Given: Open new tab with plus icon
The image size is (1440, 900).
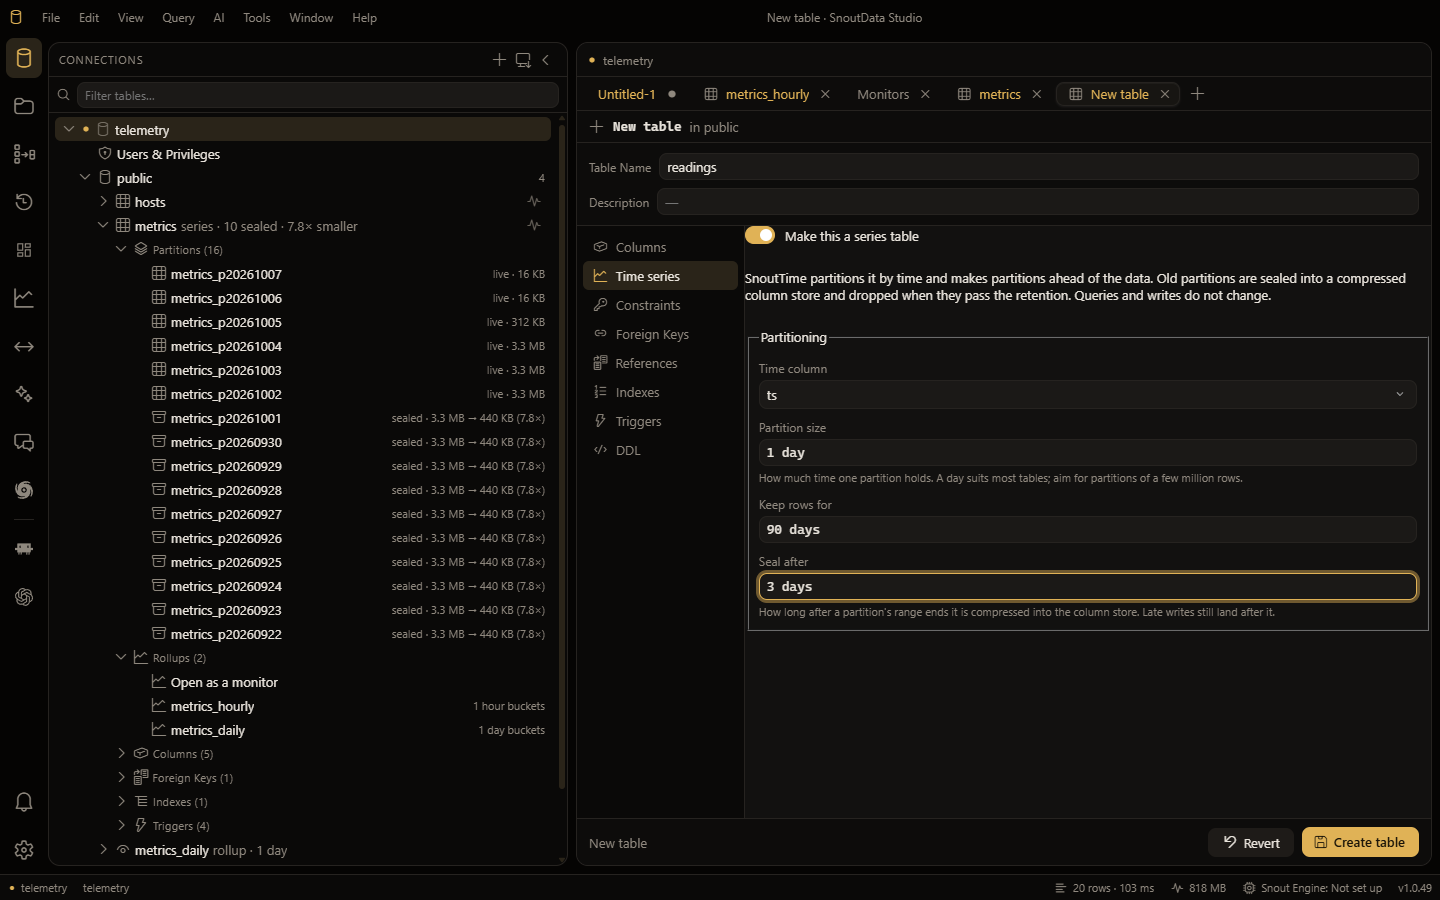Looking at the screenshot, I should (x=1197, y=94).
